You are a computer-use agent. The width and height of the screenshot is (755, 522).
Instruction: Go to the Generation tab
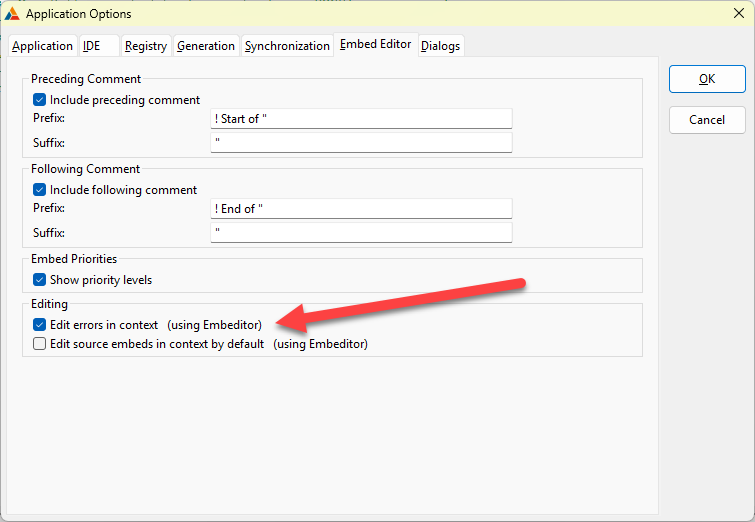tap(206, 46)
